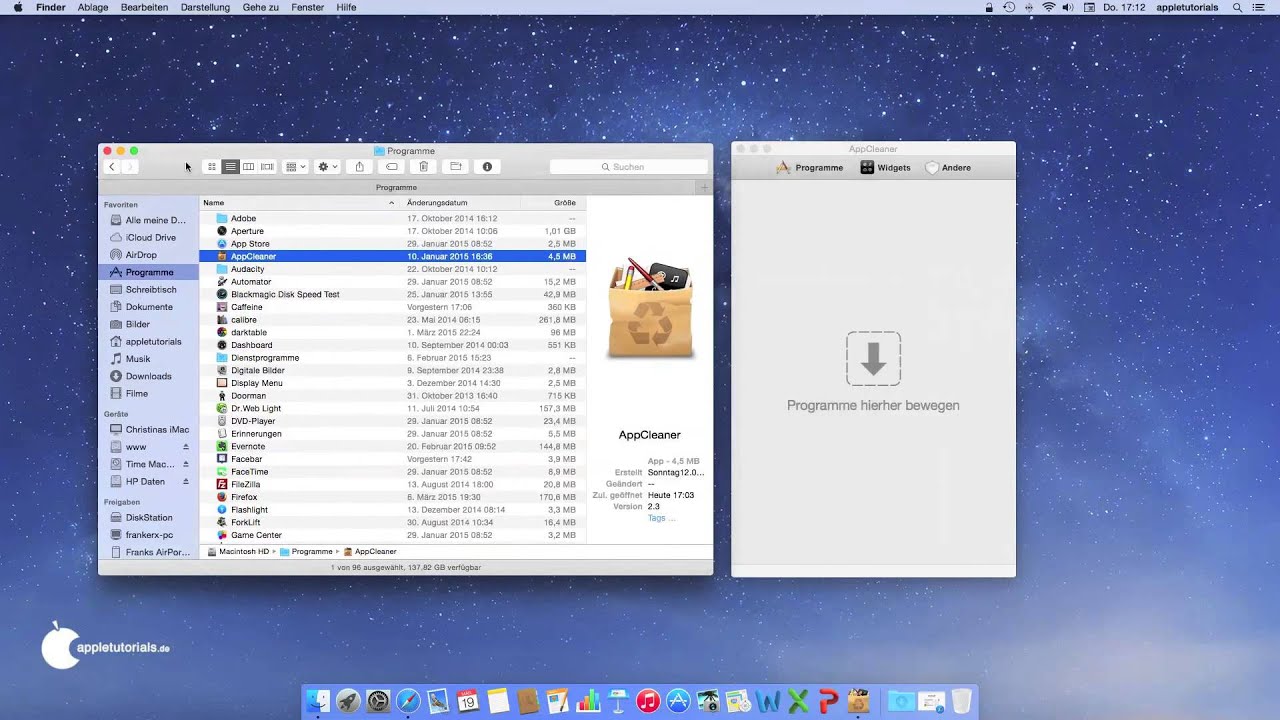Image resolution: width=1280 pixels, height=720 pixels.
Task: Switch Finder to list view
Action: 230,167
